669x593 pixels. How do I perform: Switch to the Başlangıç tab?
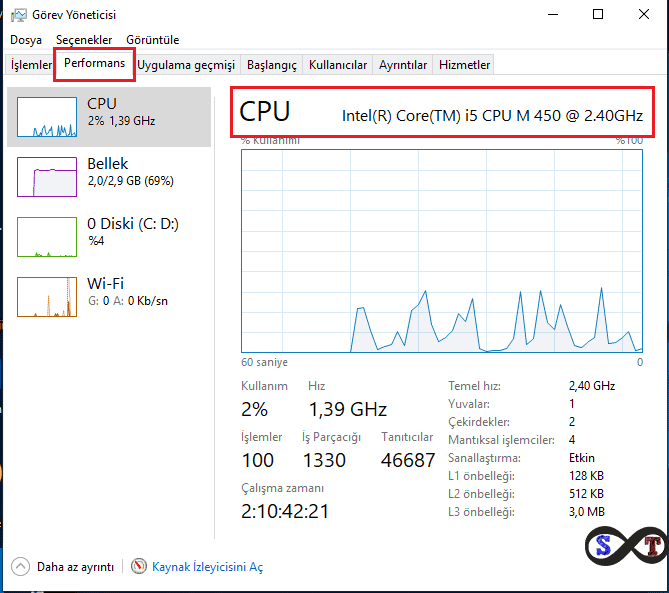[x=272, y=65]
